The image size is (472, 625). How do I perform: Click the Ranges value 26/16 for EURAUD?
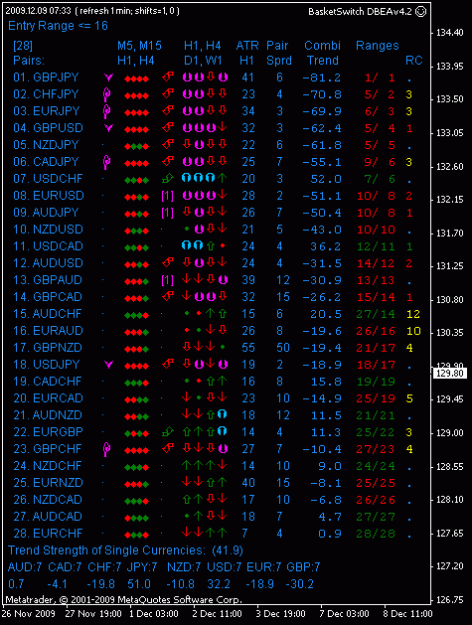pos(376,331)
